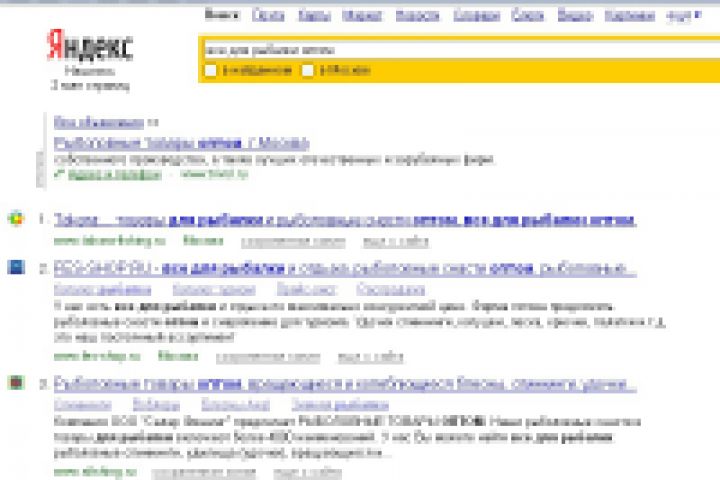Open 'ещё с сайта' link of first result
Screen dimensions: 720x480
[x=396, y=242]
